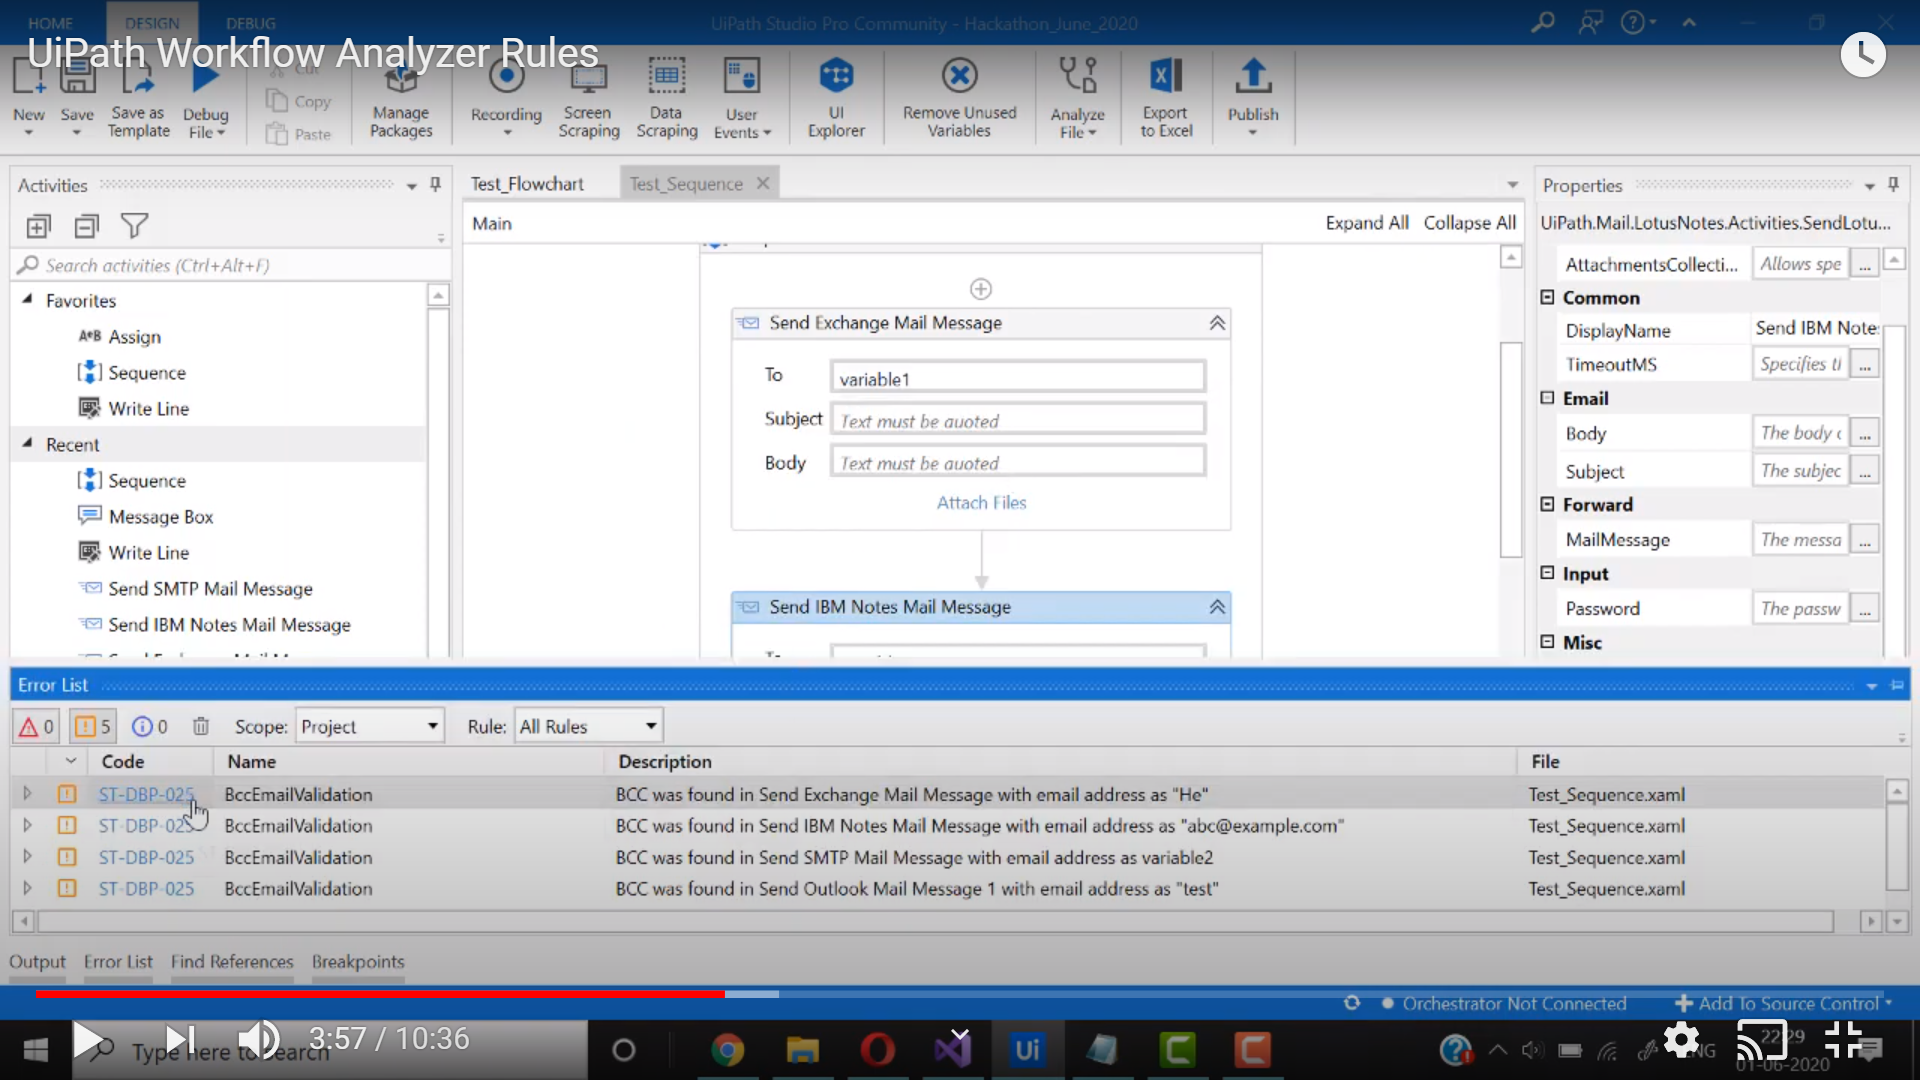
Task: Toggle errors filter showing 0
Action: (x=37, y=726)
